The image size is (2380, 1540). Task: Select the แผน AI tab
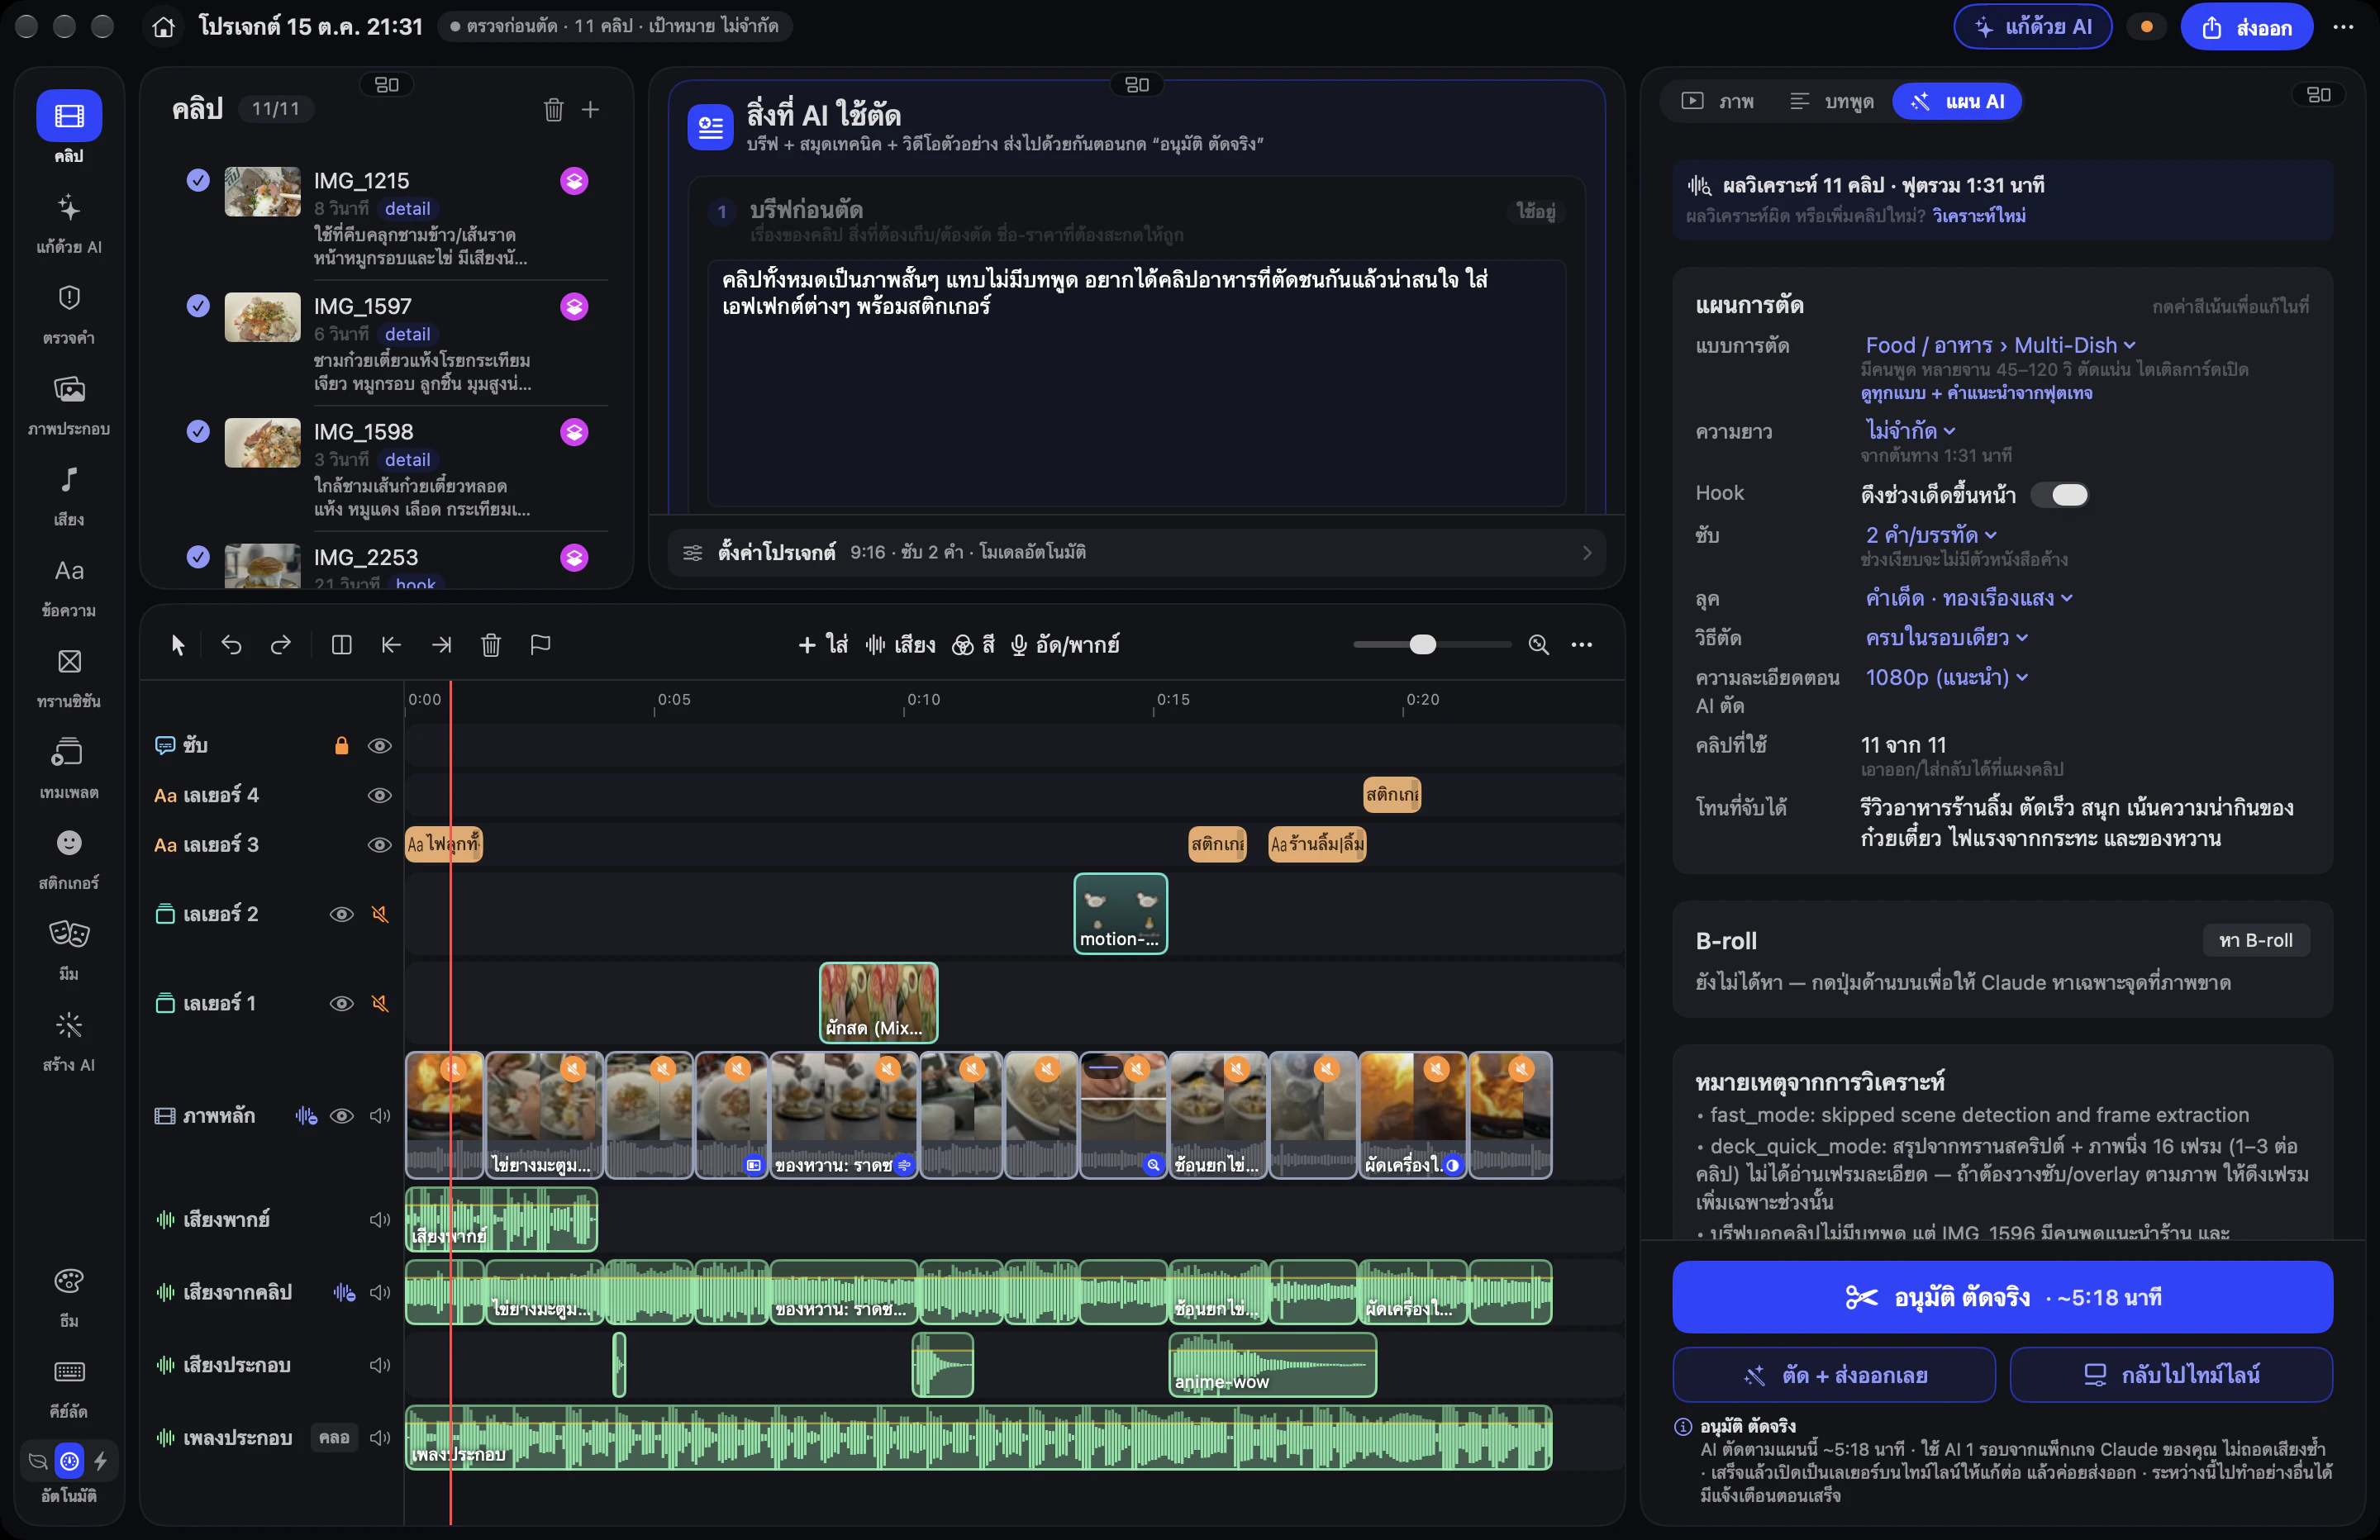click(x=1957, y=101)
